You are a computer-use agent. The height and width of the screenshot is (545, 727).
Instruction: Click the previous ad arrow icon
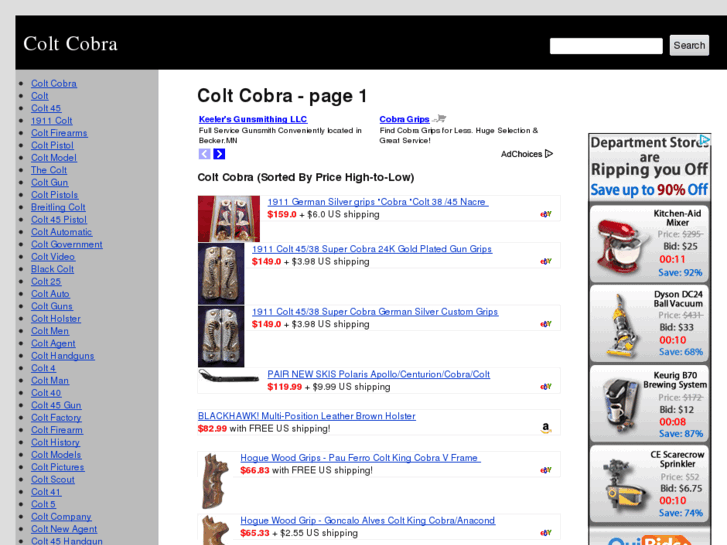tap(204, 154)
